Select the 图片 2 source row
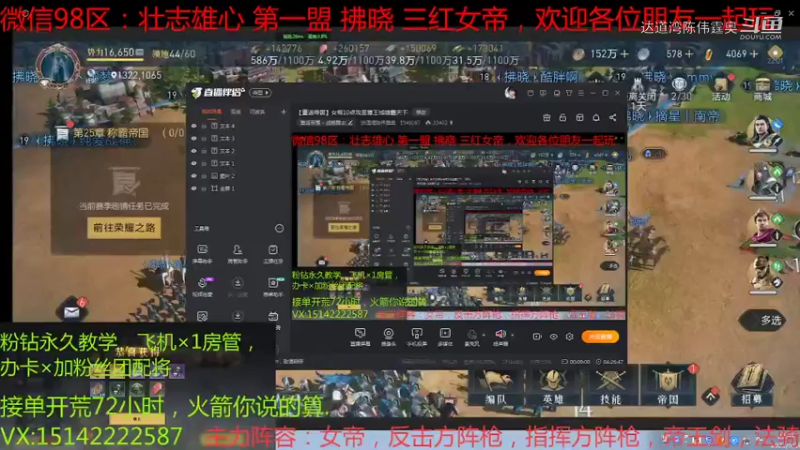The image size is (800, 450). pos(239,176)
